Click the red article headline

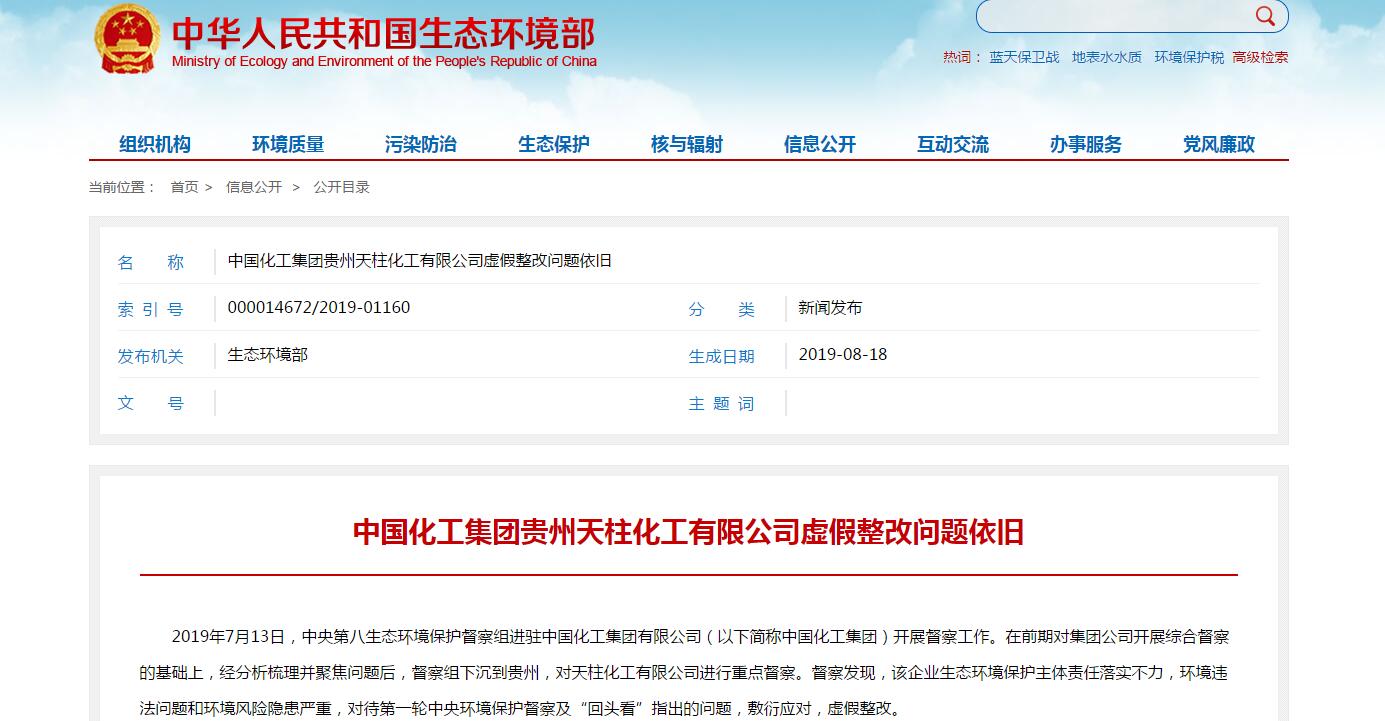tap(689, 531)
